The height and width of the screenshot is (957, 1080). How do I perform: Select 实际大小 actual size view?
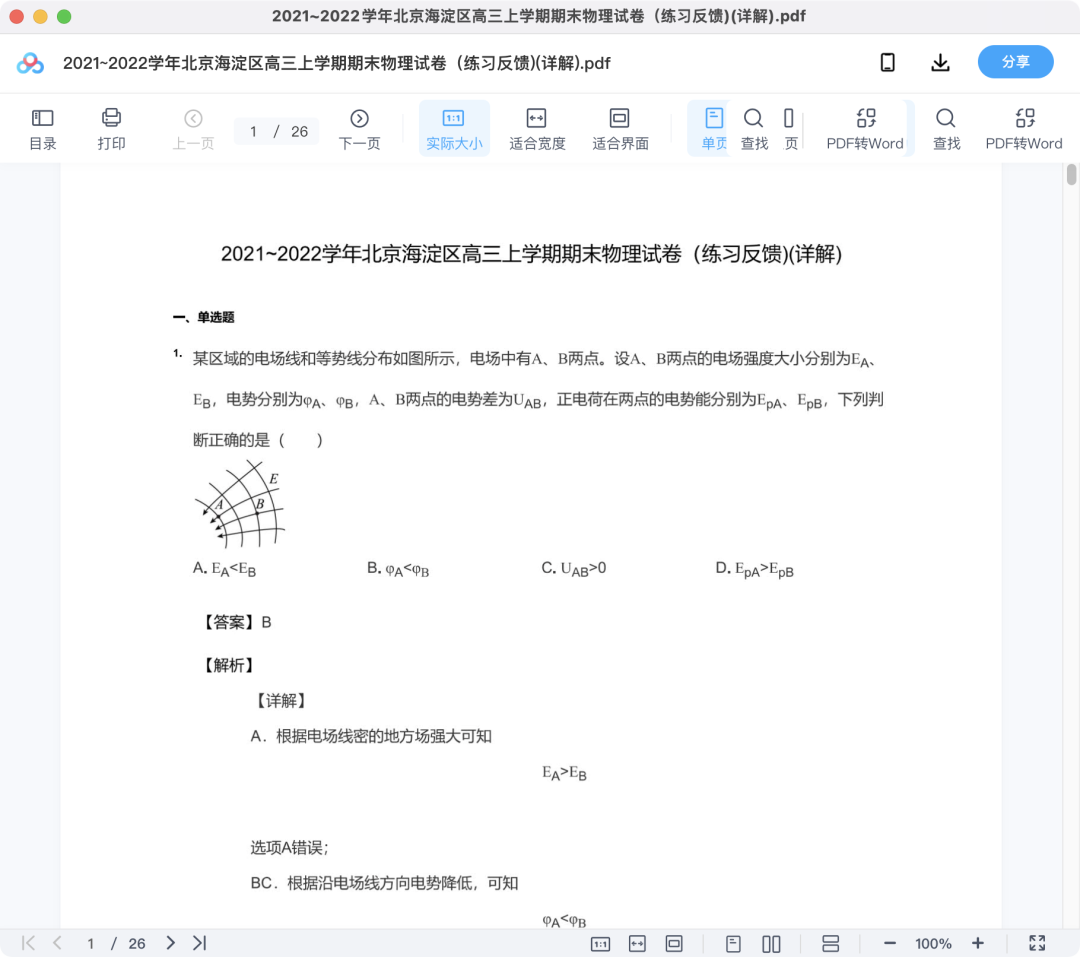(454, 129)
